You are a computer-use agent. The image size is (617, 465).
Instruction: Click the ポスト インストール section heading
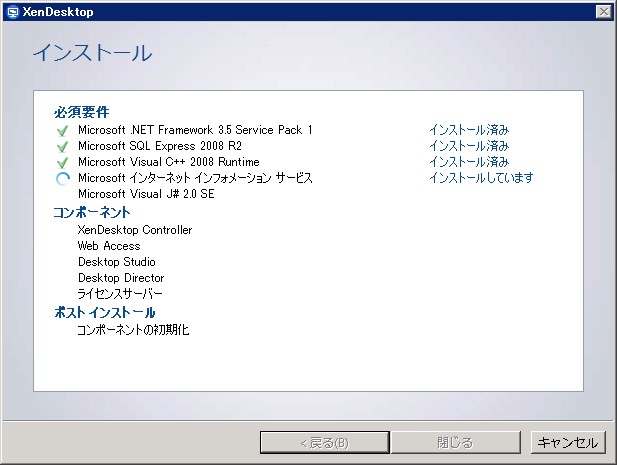tap(104, 312)
